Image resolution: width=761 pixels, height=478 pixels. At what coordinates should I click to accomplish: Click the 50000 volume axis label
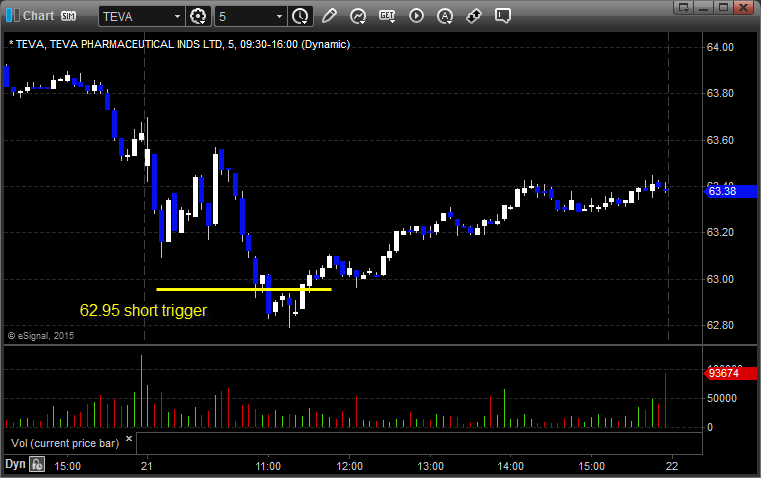[722, 398]
